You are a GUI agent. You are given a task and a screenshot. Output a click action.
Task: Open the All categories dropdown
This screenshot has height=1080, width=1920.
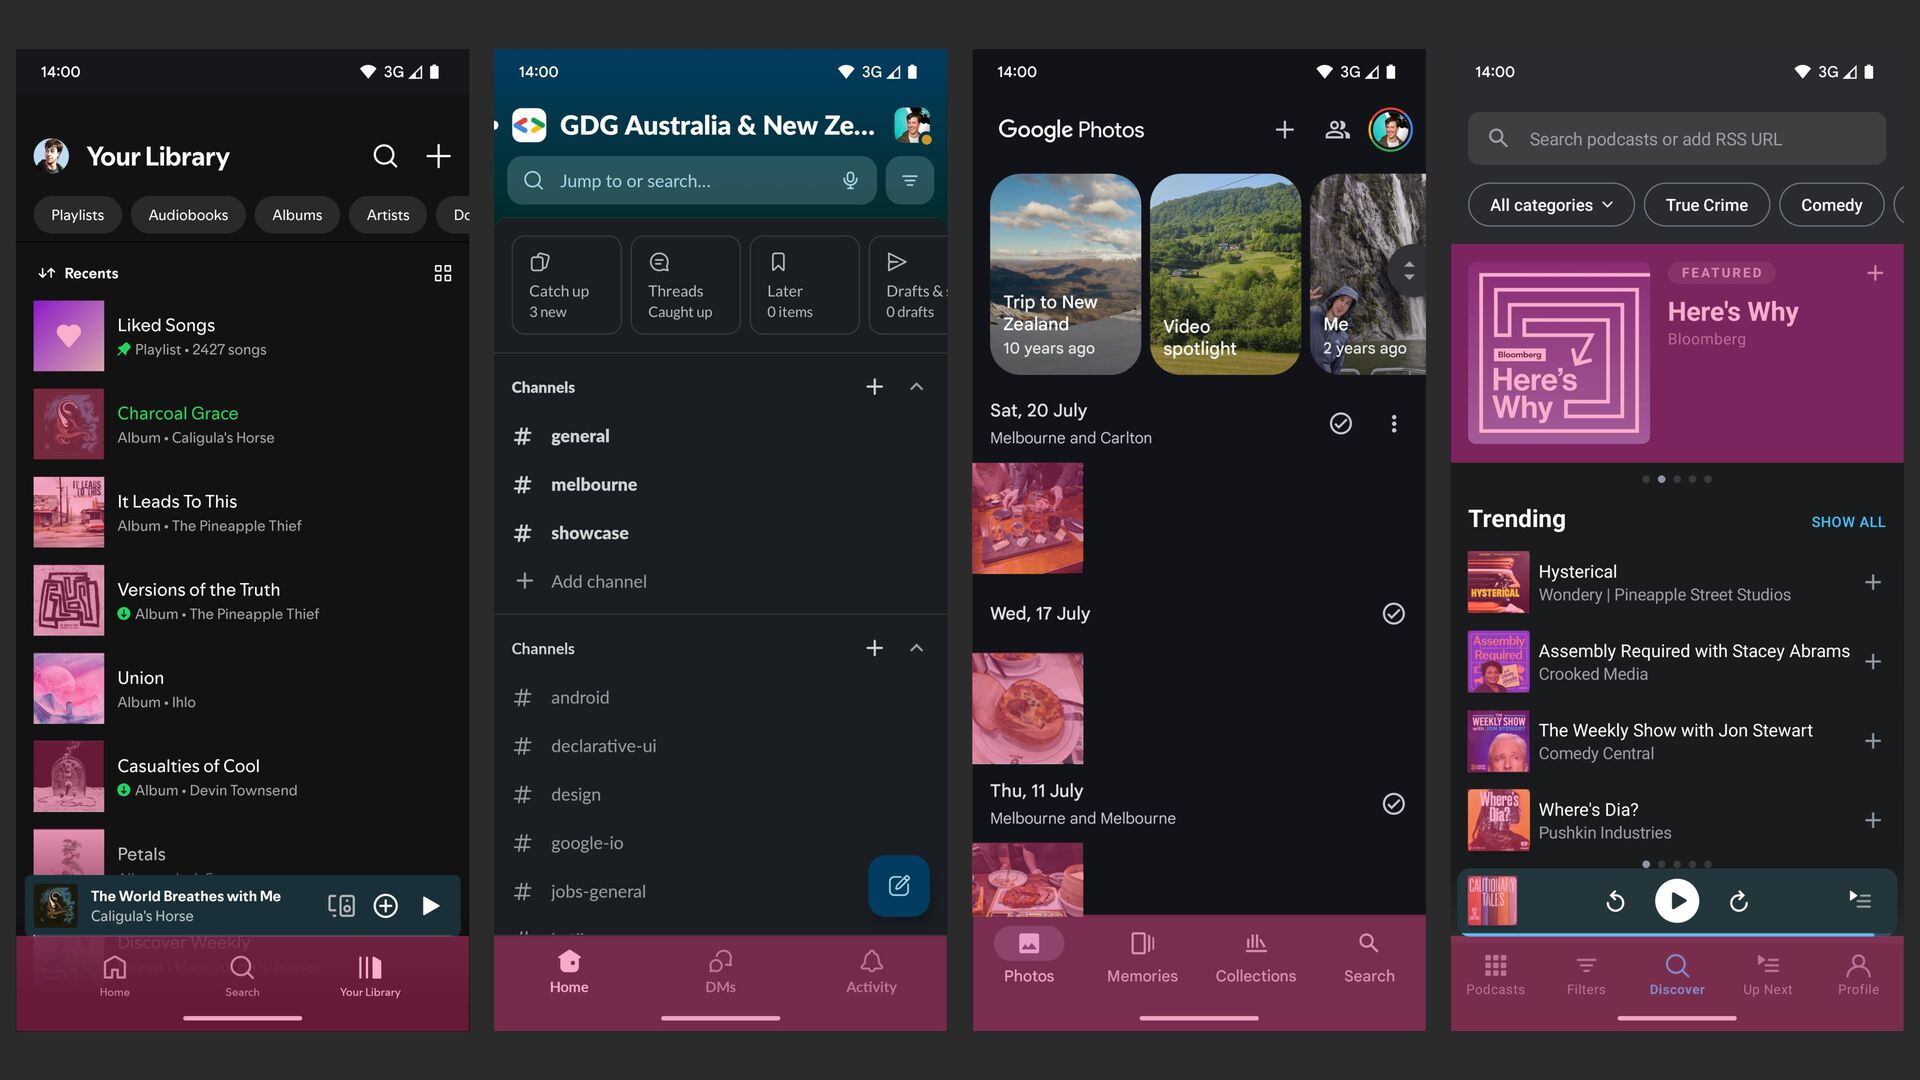coord(1550,205)
